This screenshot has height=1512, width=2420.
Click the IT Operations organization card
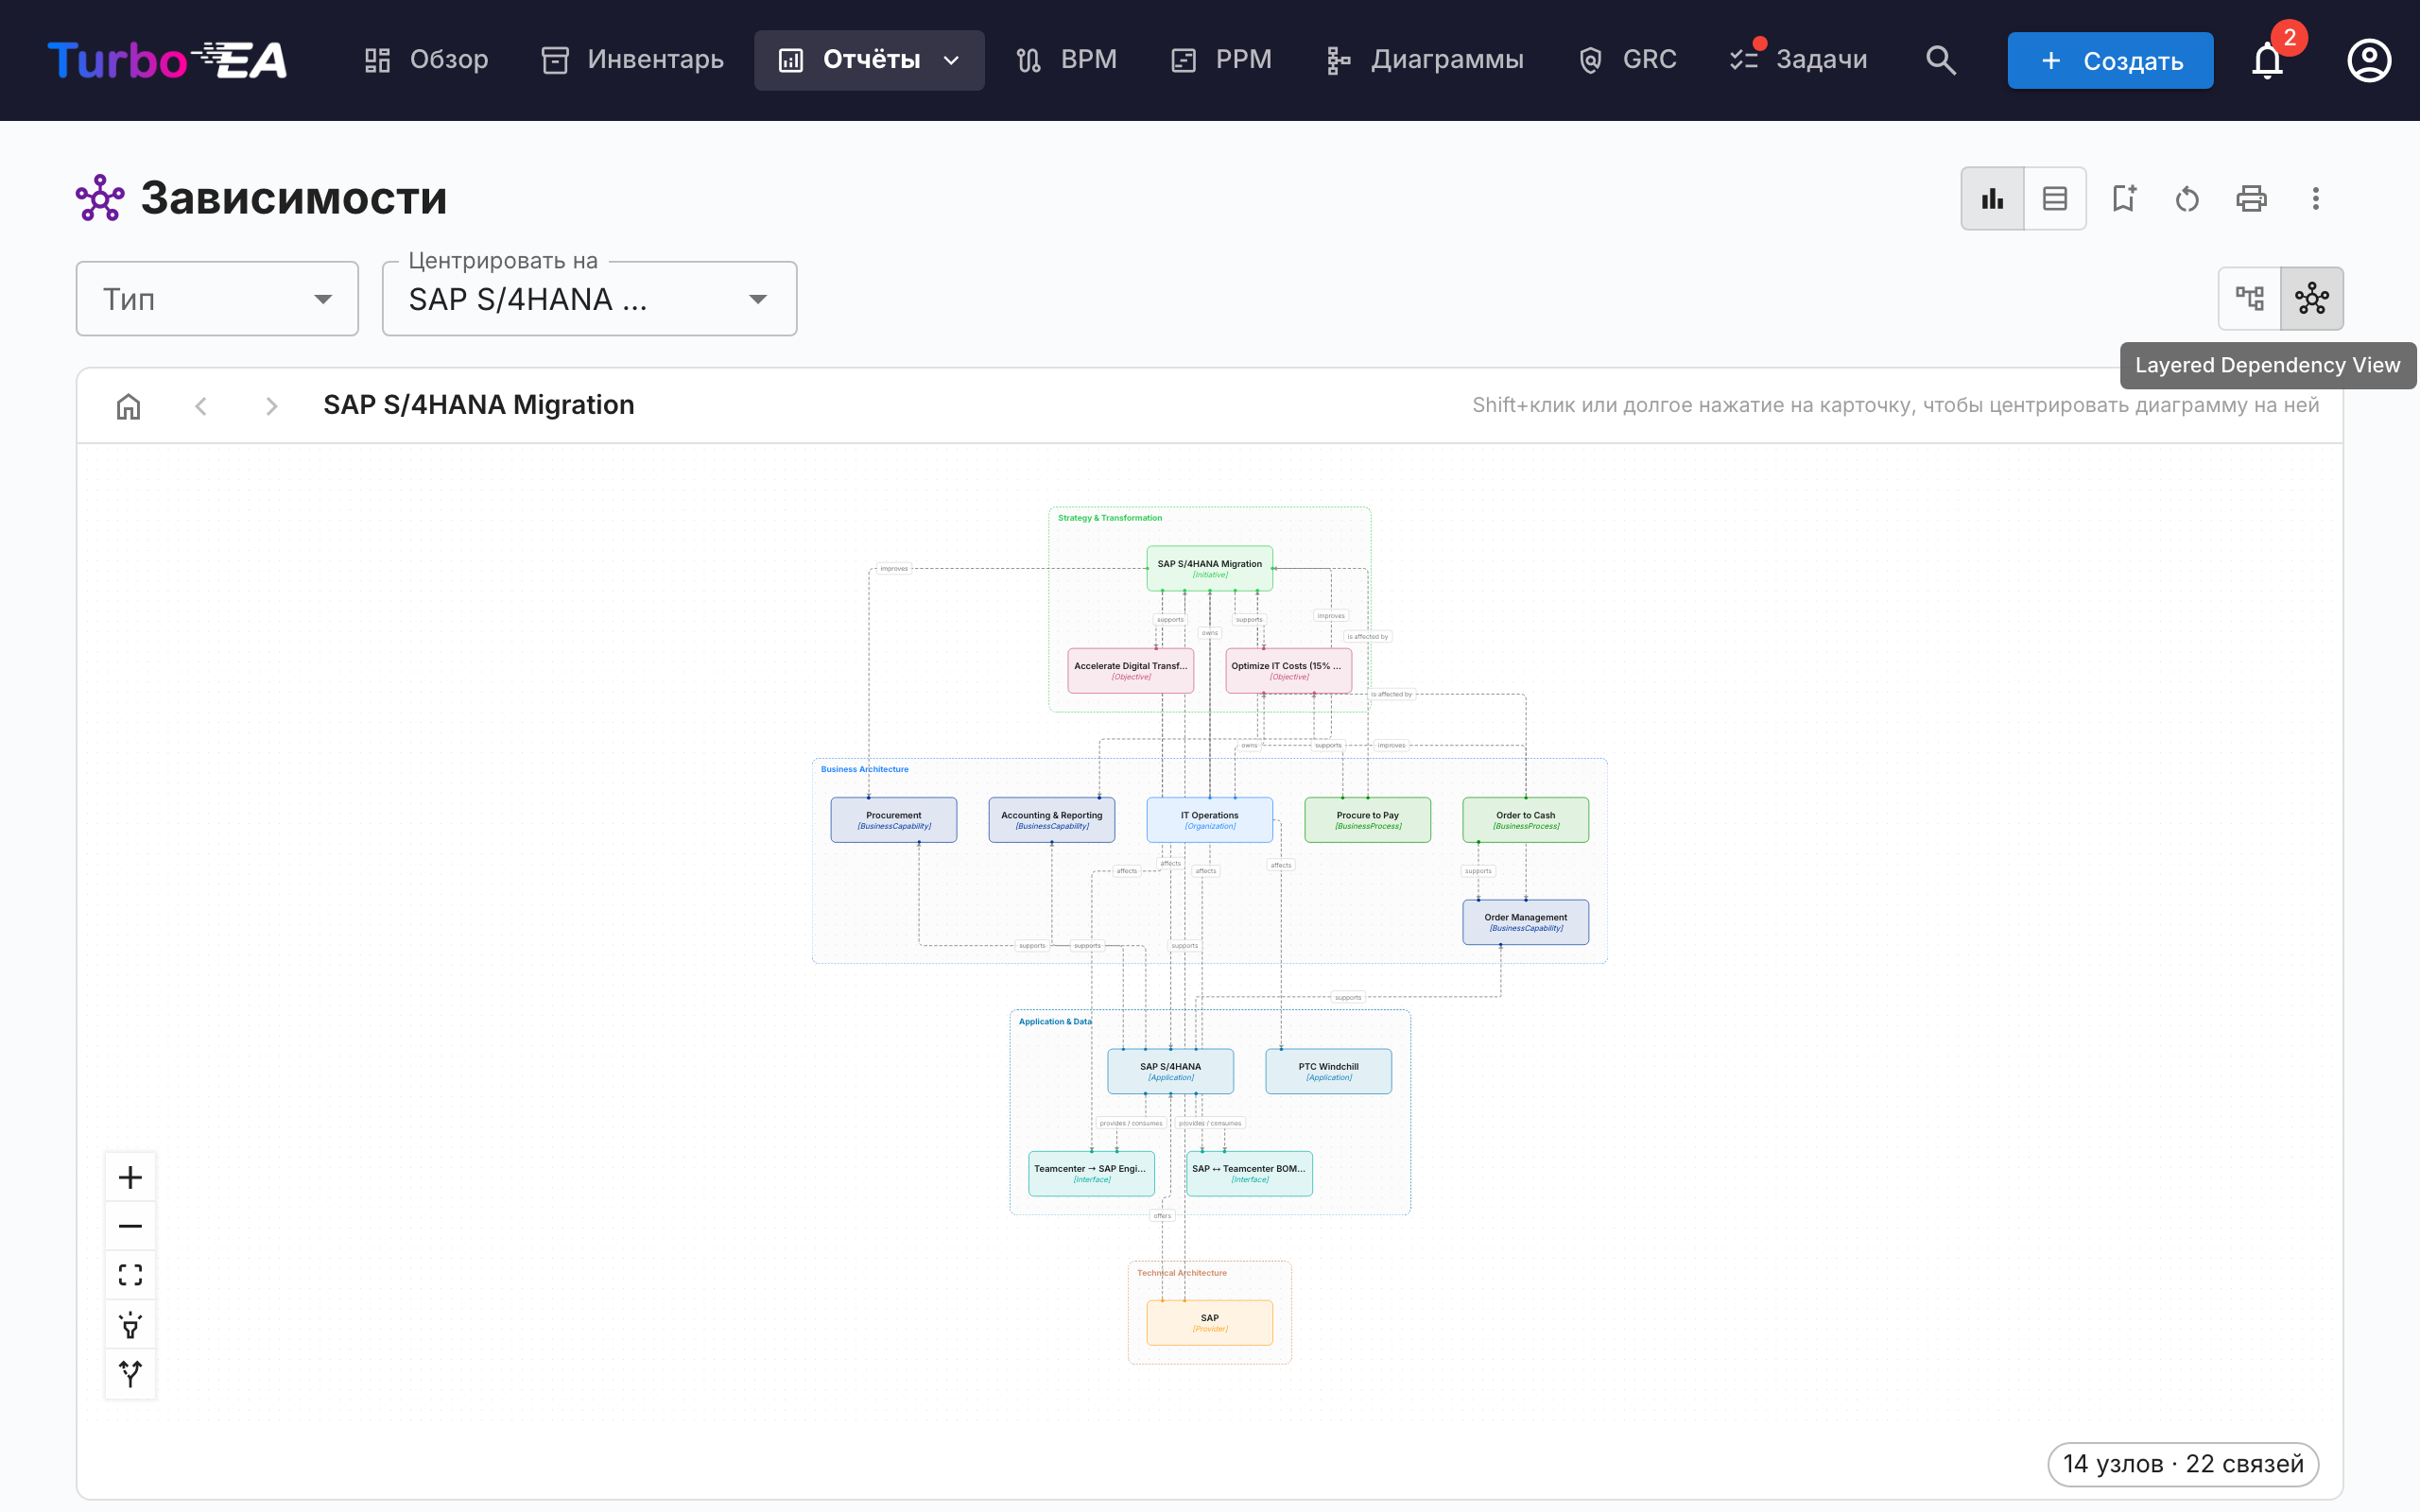(x=1209, y=820)
